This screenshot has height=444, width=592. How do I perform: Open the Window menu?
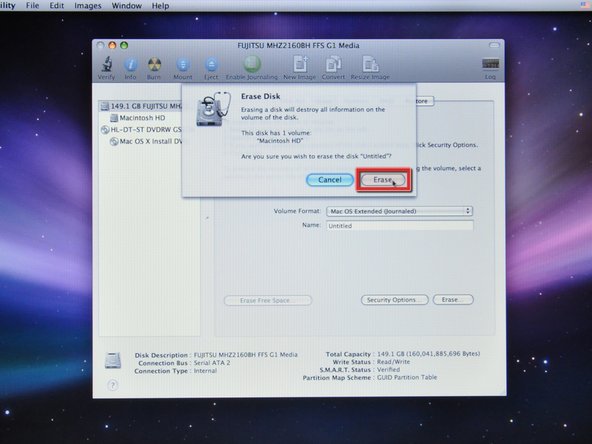pos(127,6)
